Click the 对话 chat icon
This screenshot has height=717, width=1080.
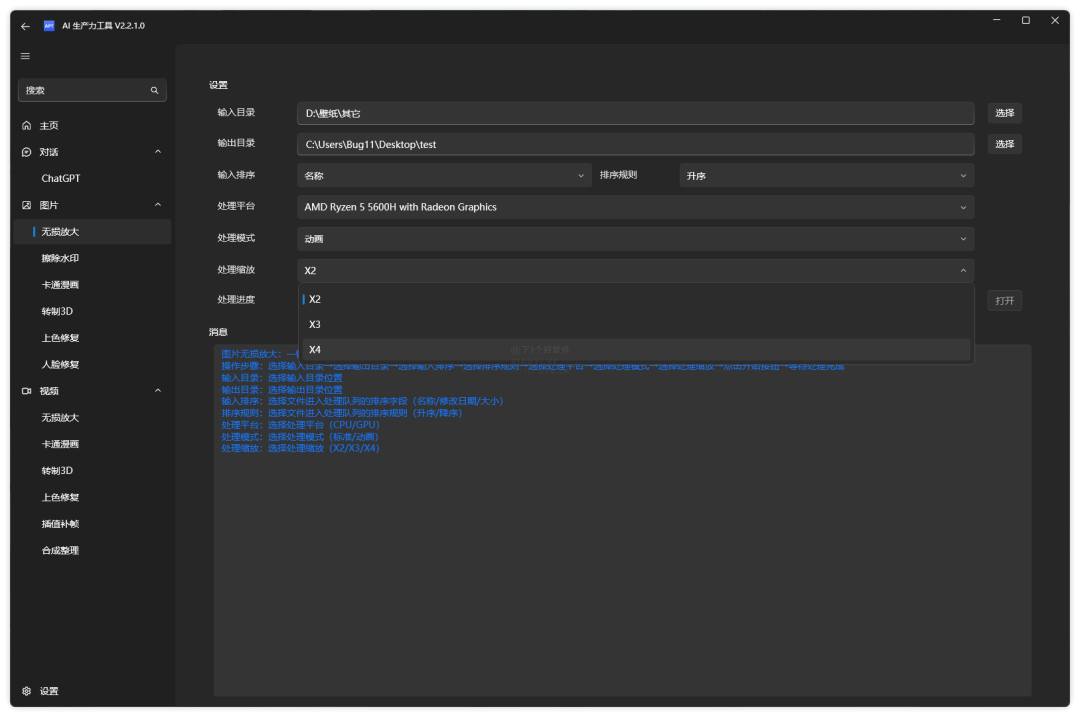(x=26, y=152)
